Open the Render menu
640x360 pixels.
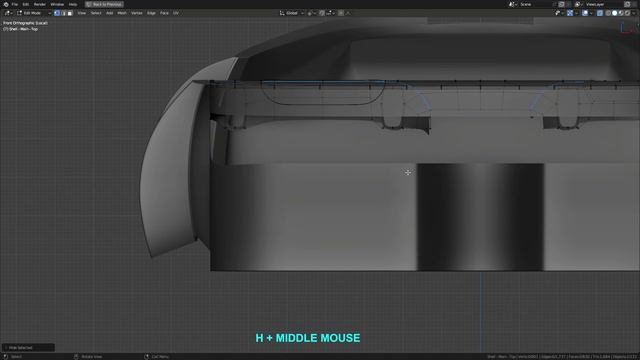(40, 4)
